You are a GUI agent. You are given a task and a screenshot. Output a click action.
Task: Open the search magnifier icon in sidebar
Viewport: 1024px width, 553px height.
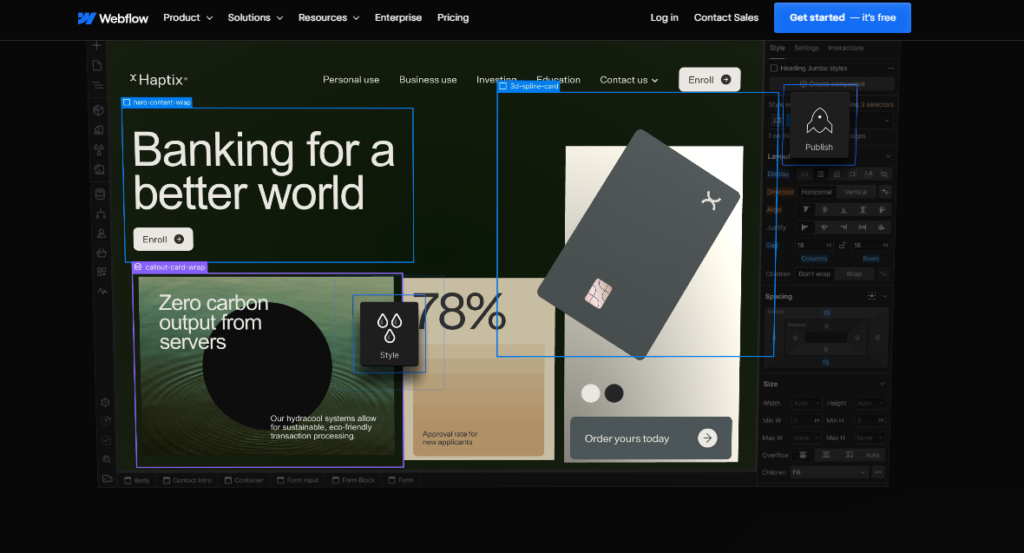coord(106,460)
